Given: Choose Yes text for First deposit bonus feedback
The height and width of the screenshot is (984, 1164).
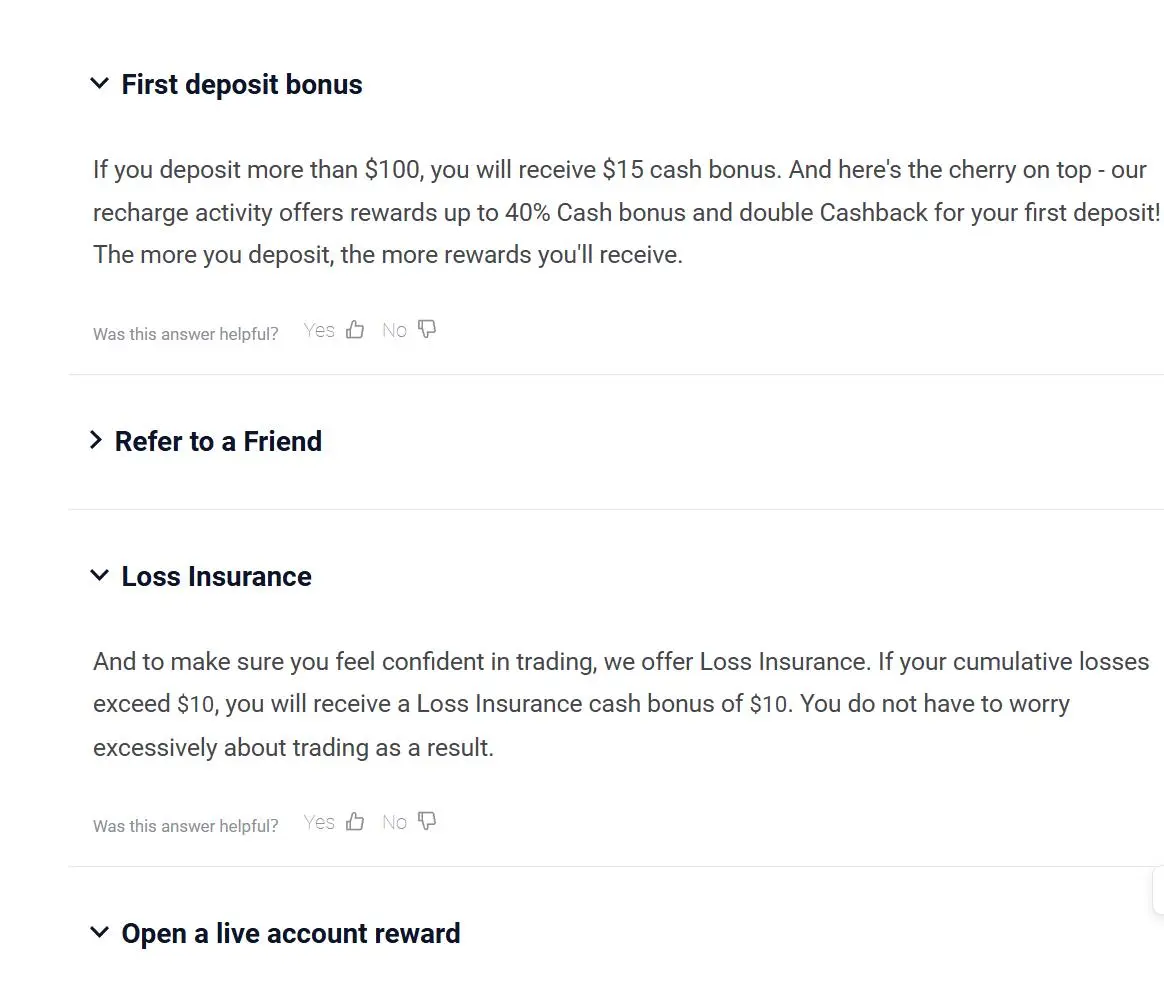Looking at the screenshot, I should click(x=319, y=330).
